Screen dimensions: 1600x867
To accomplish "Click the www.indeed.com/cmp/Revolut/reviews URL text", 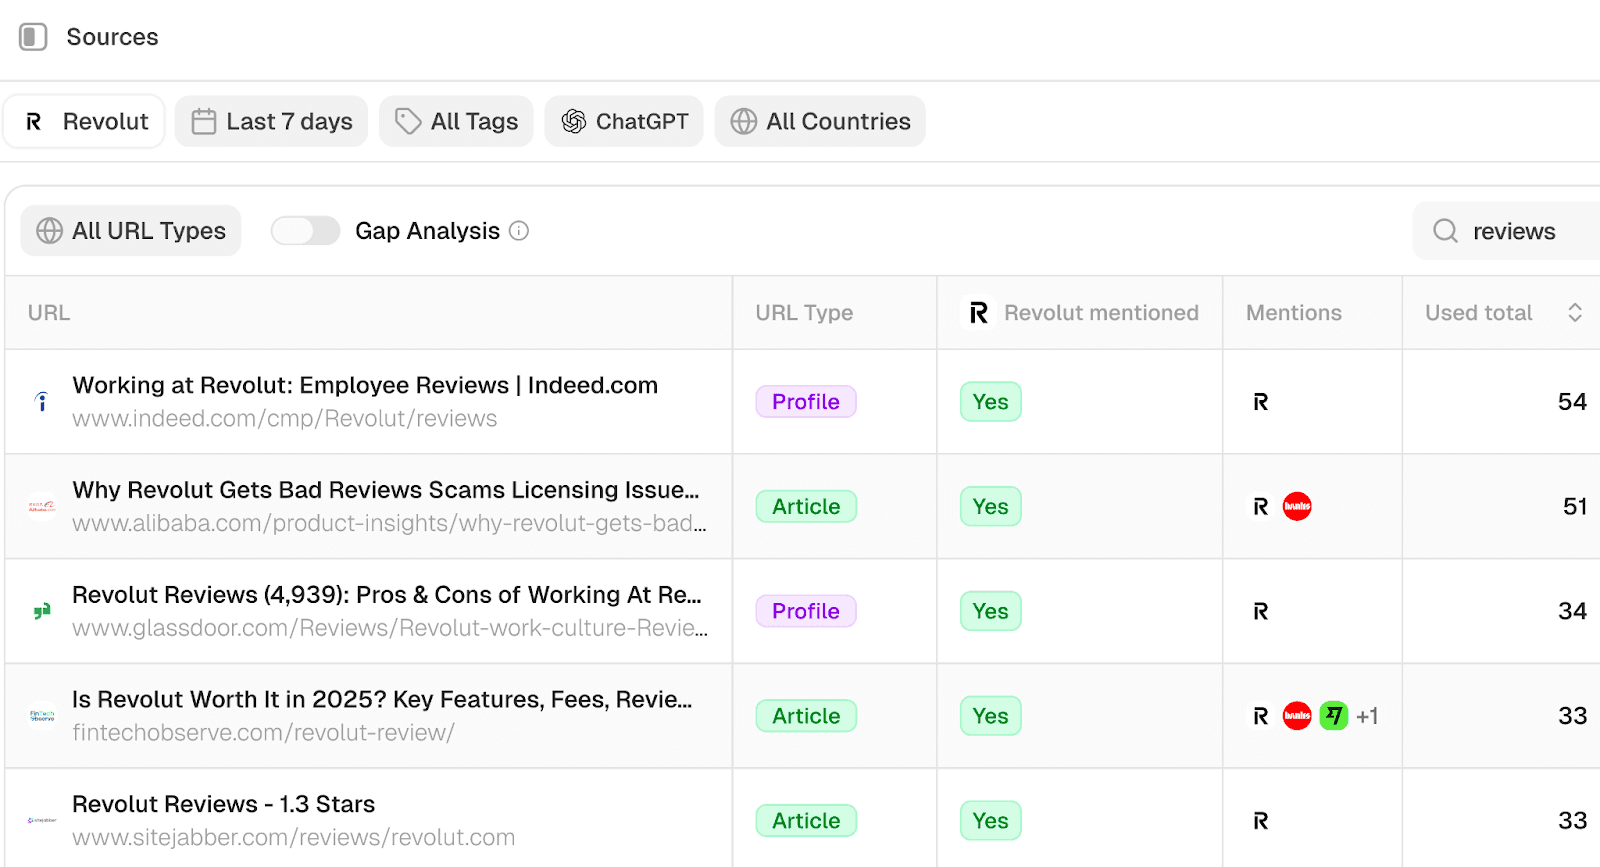I will tap(284, 419).
